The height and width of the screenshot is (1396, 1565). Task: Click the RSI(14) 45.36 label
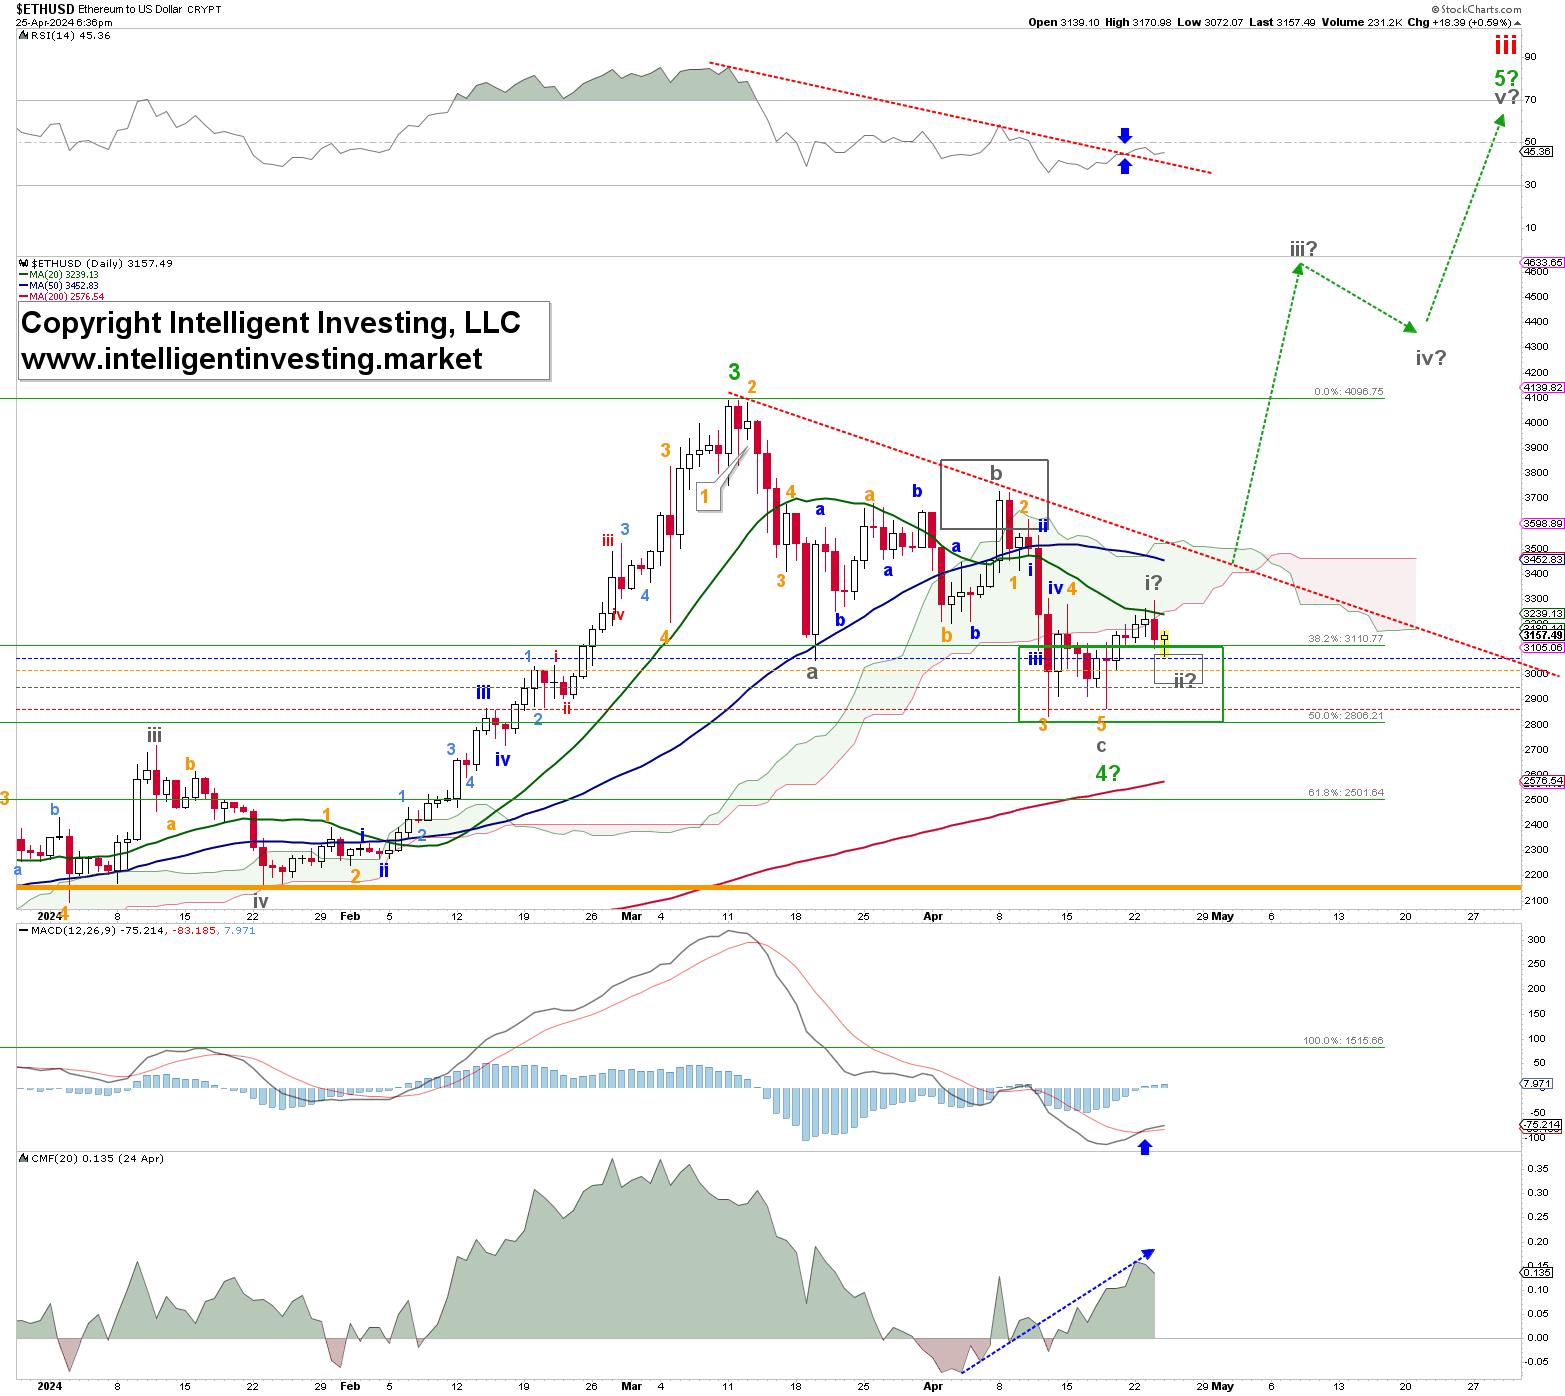pyautogui.click(x=71, y=35)
